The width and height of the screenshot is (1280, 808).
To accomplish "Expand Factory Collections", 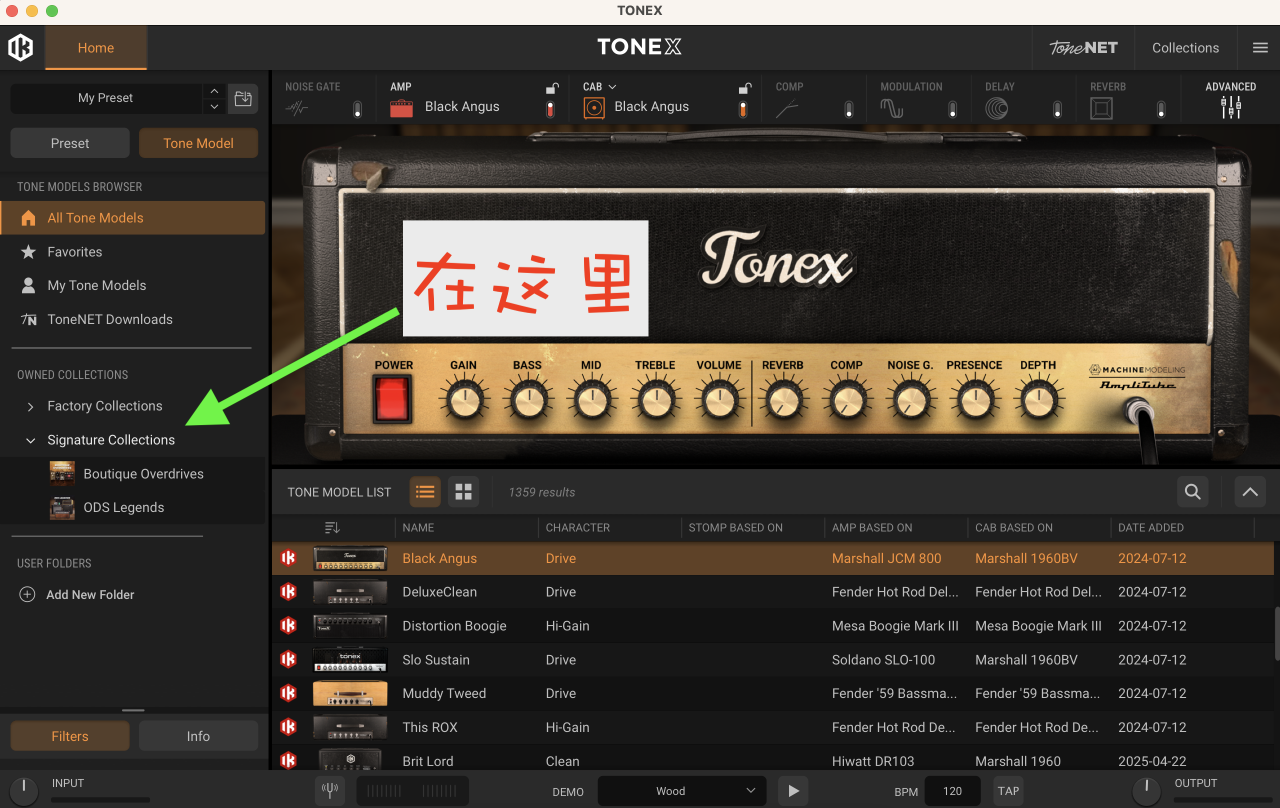I will (x=30, y=407).
